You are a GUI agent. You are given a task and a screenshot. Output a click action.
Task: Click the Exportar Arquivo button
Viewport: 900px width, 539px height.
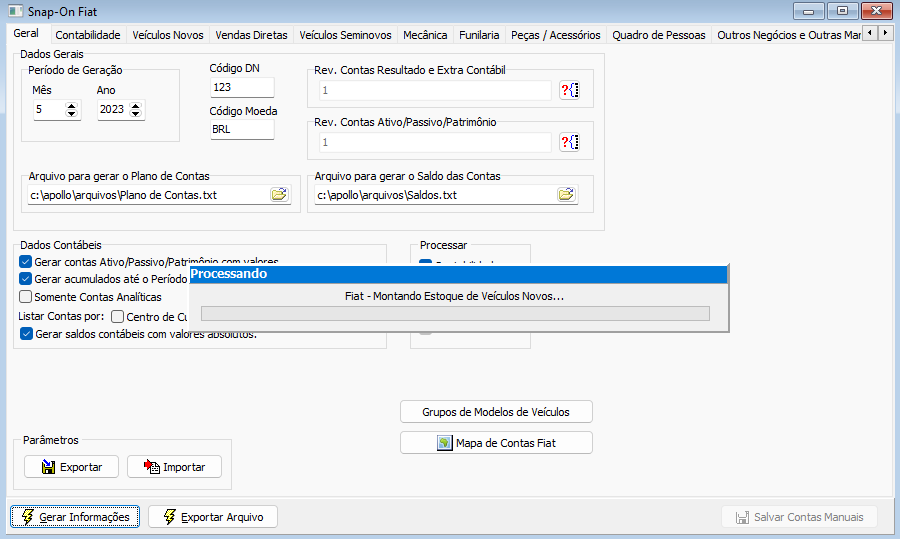(213, 517)
